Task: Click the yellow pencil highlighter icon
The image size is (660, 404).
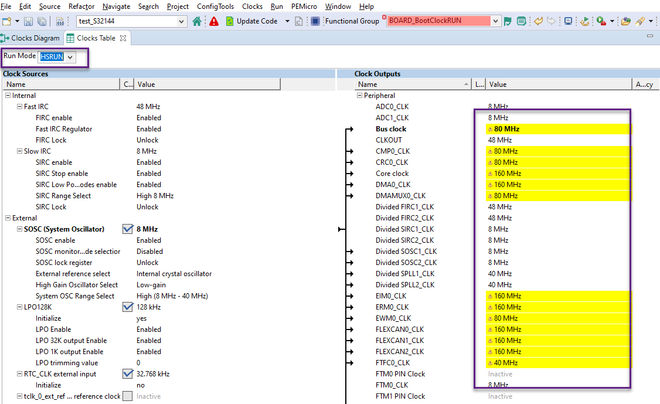Action: 640,21
